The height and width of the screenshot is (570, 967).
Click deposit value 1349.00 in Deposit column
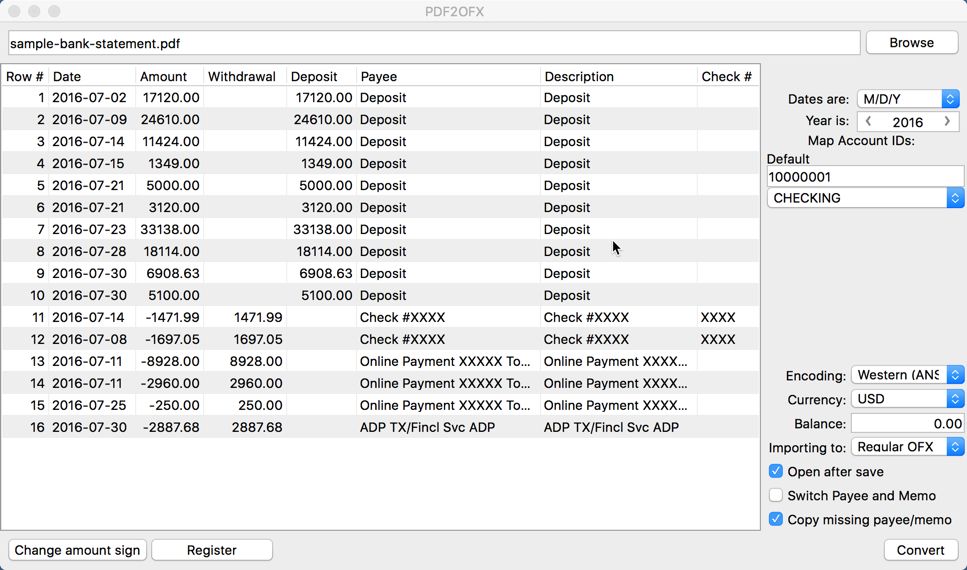(x=327, y=163)
